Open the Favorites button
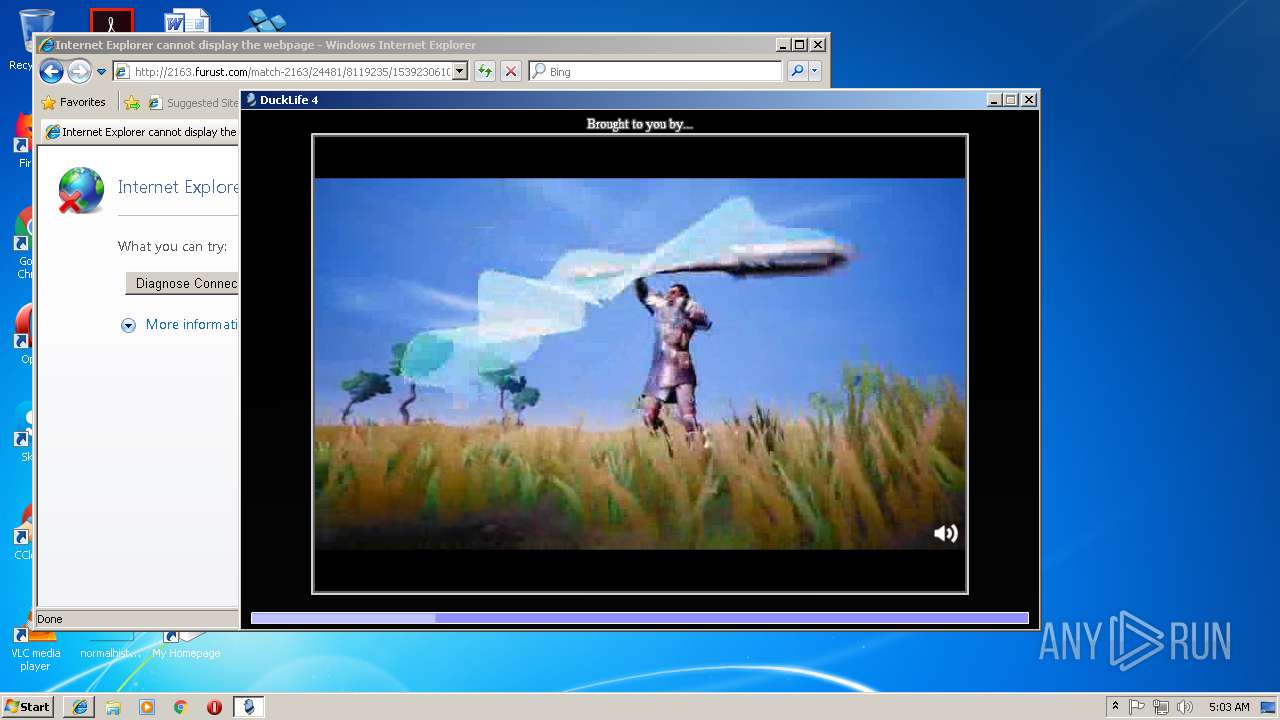Screen dimensions: 1280x720 coord(73,102)
